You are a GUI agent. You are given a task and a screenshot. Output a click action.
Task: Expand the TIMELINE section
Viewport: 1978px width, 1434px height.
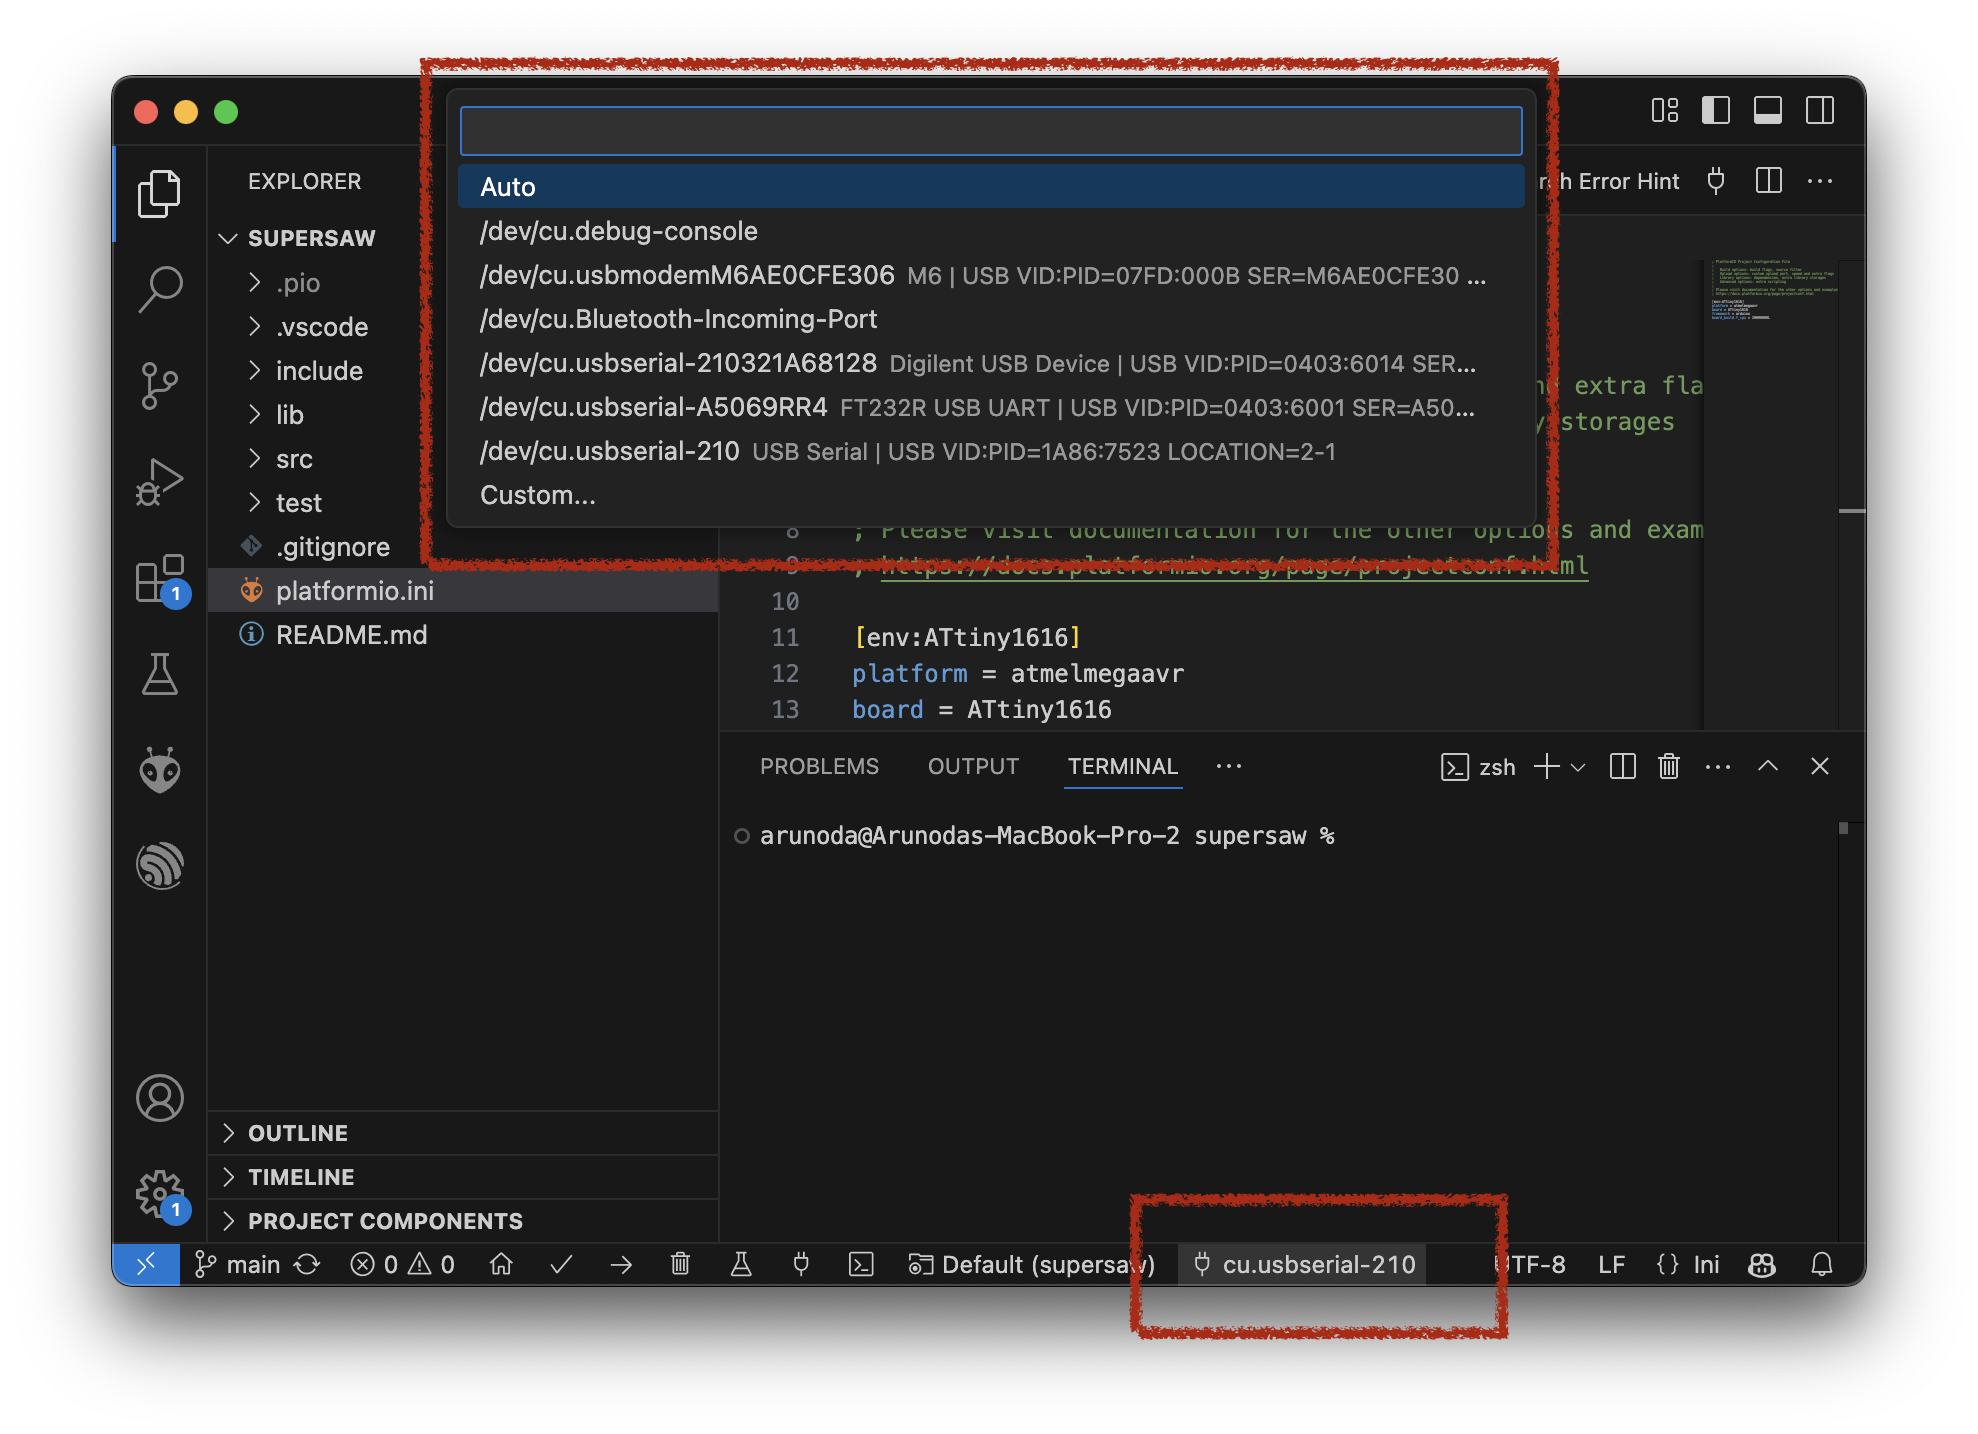tap(463, 1177)
